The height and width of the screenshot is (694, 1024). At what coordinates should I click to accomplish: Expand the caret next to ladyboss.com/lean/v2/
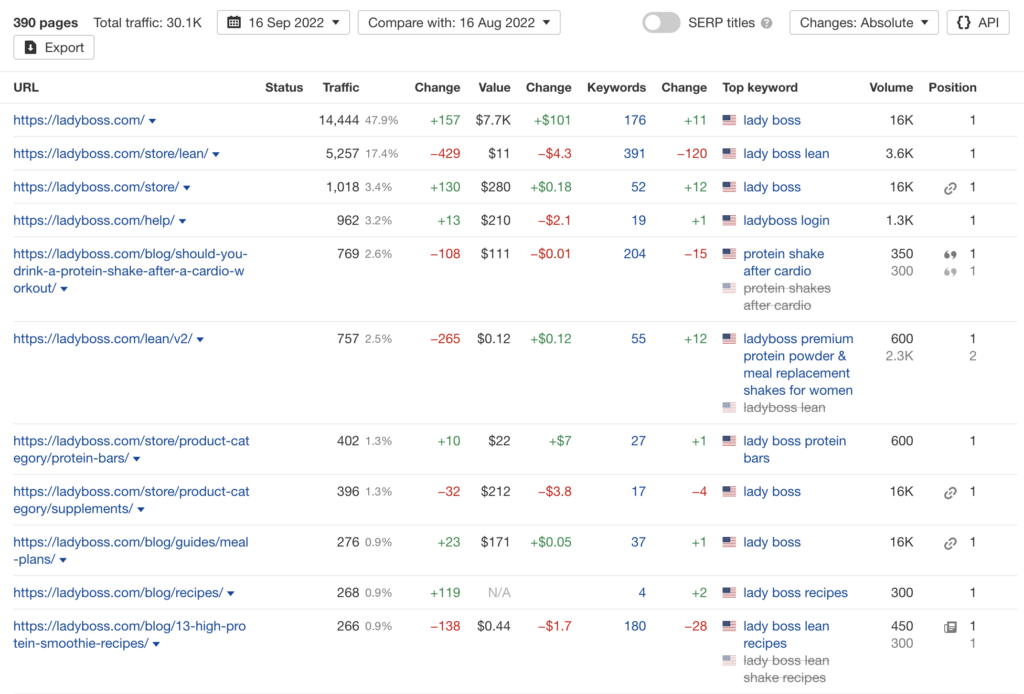pyautogui.click(x=200, y=339)
